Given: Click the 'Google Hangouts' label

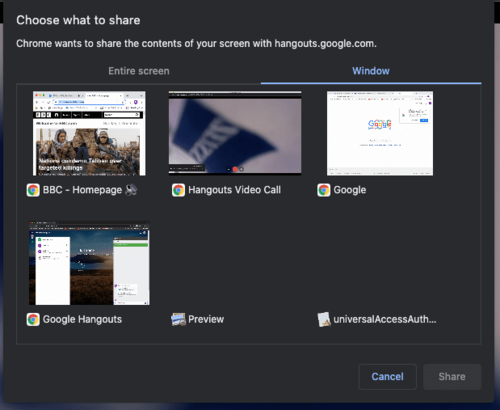Looking at the screenshot, I should point(82,319).
